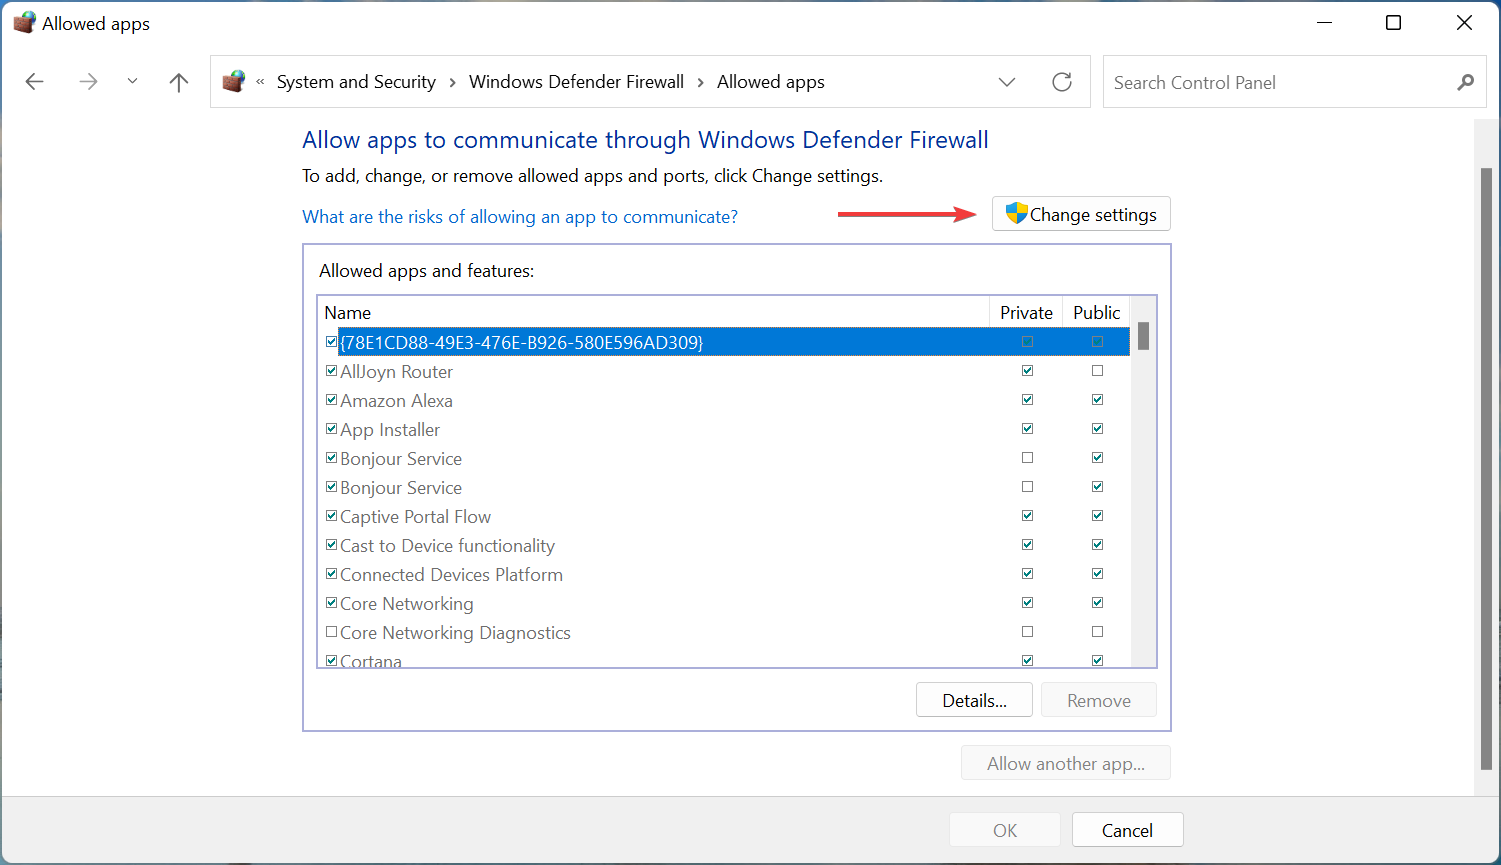This screenshot has height=865, width=1501.
Task: Toggle Public checkbox for AllJoyn Router
Action: click(x=1097, y=371)
